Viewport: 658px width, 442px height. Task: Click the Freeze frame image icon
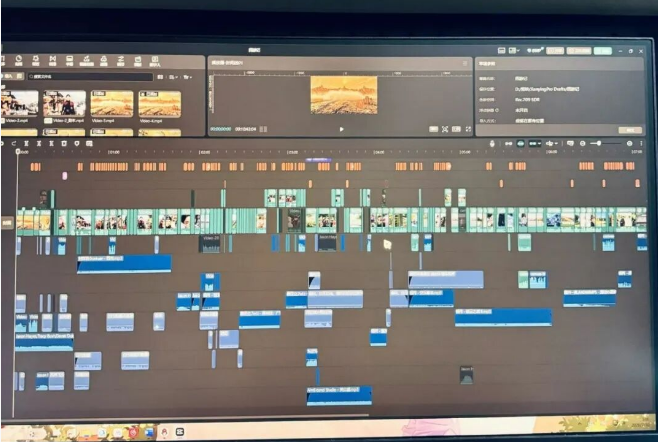click(x=89, y=144)
